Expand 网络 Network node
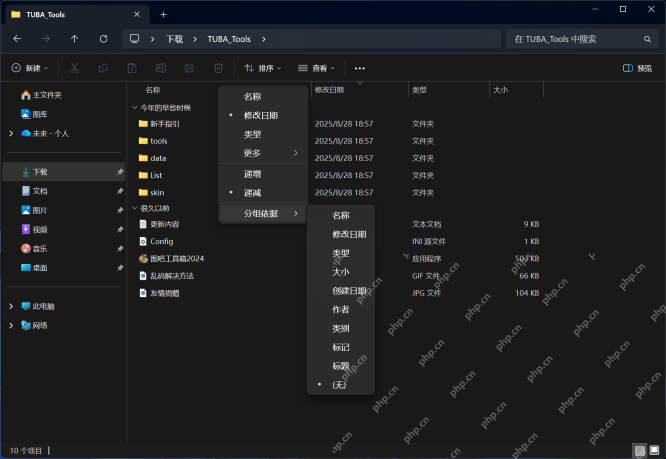Image resolution: width=666 pixels, height=459 pixels. [11, 326]
